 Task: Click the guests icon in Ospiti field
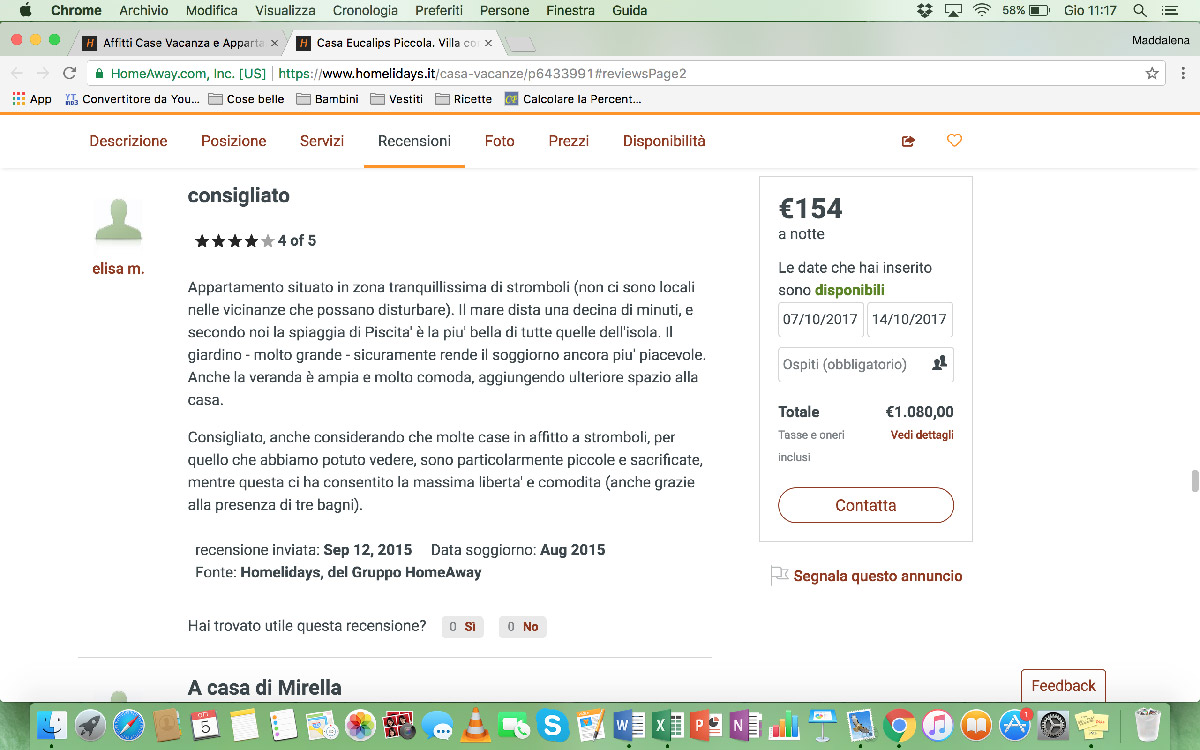click(938, 364)
